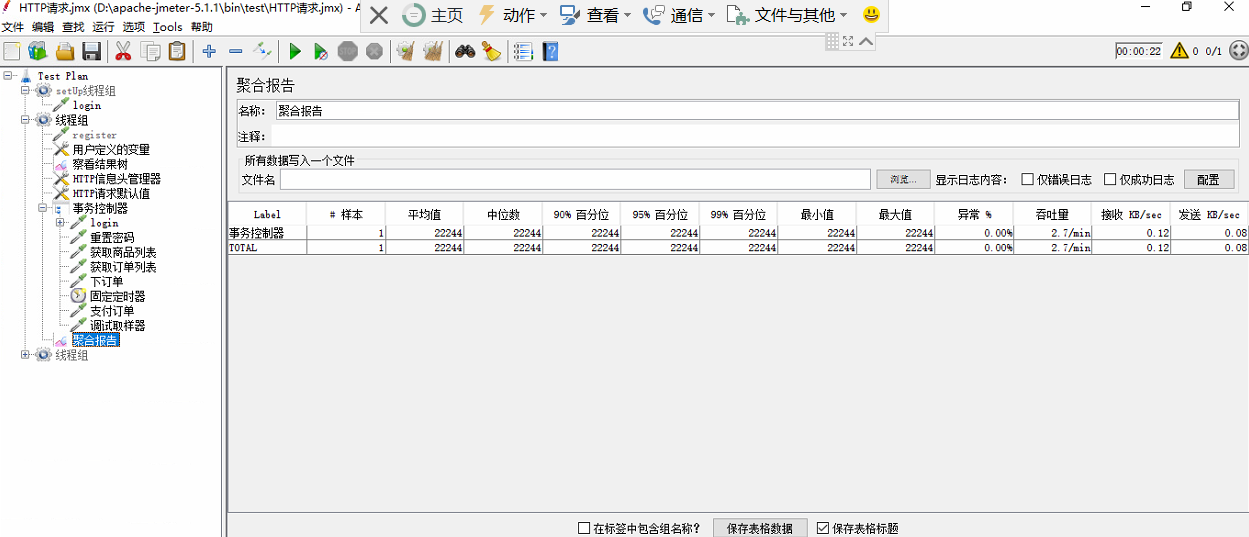This screenshot has width=1249, height=537.
Task: Save the test plan with floppy icon
Action: (91, 51)
